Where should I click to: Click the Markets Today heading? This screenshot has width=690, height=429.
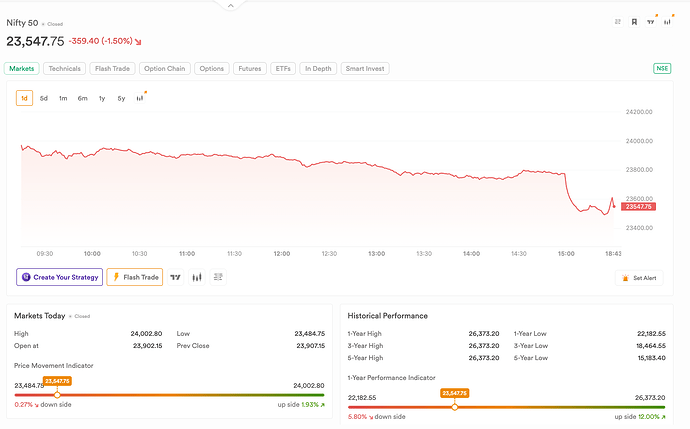40,315
